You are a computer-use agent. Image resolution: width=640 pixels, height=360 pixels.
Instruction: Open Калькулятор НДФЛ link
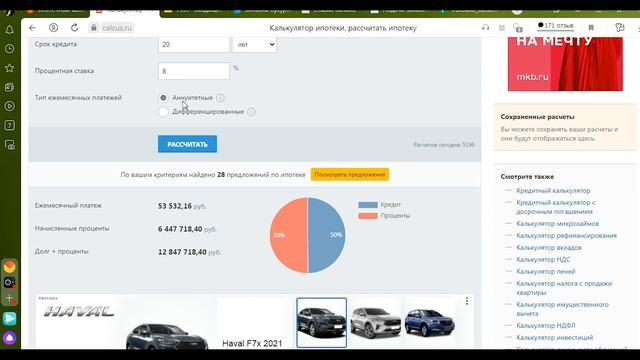pyautogui.click(x=546, y=326)
